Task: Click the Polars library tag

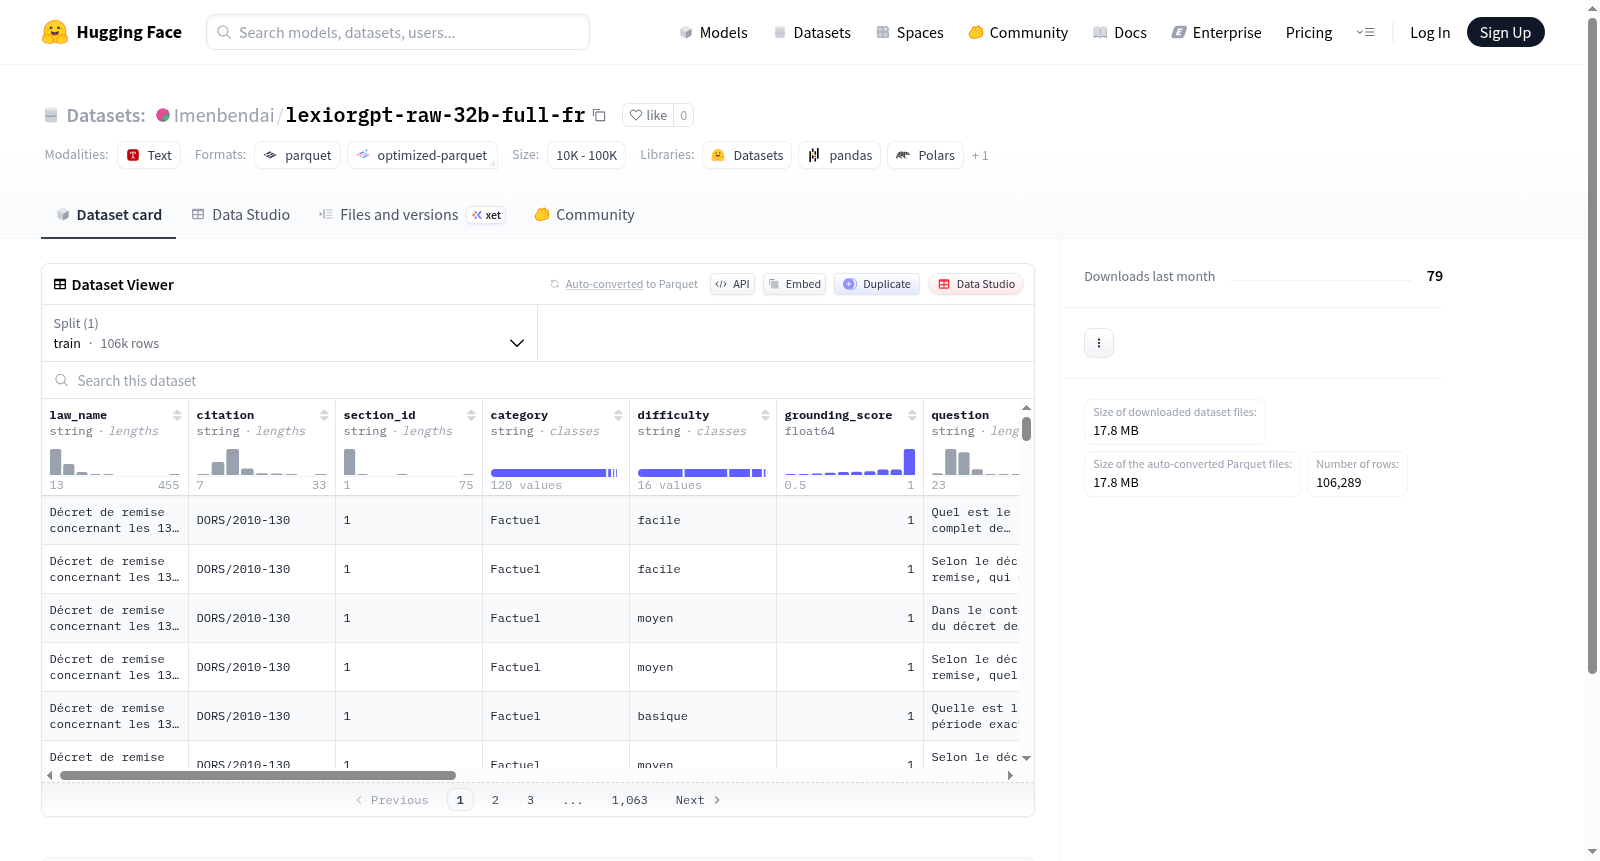Action: click(x=925, y=155)
